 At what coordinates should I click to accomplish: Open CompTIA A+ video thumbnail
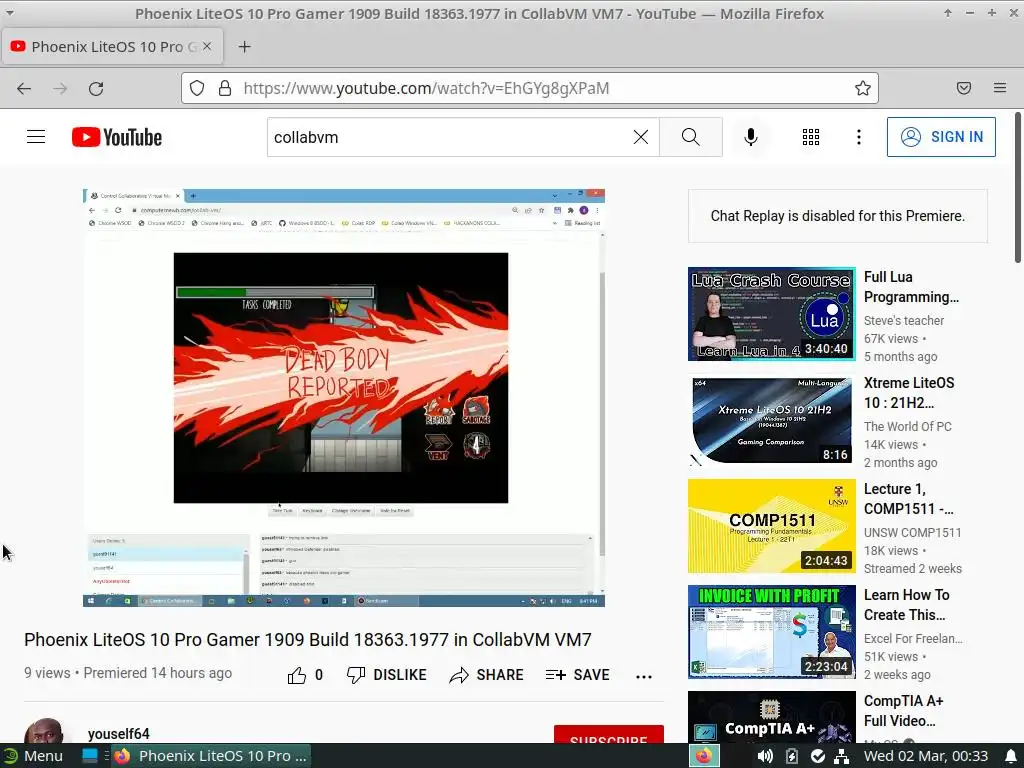[x=771, y=717]
